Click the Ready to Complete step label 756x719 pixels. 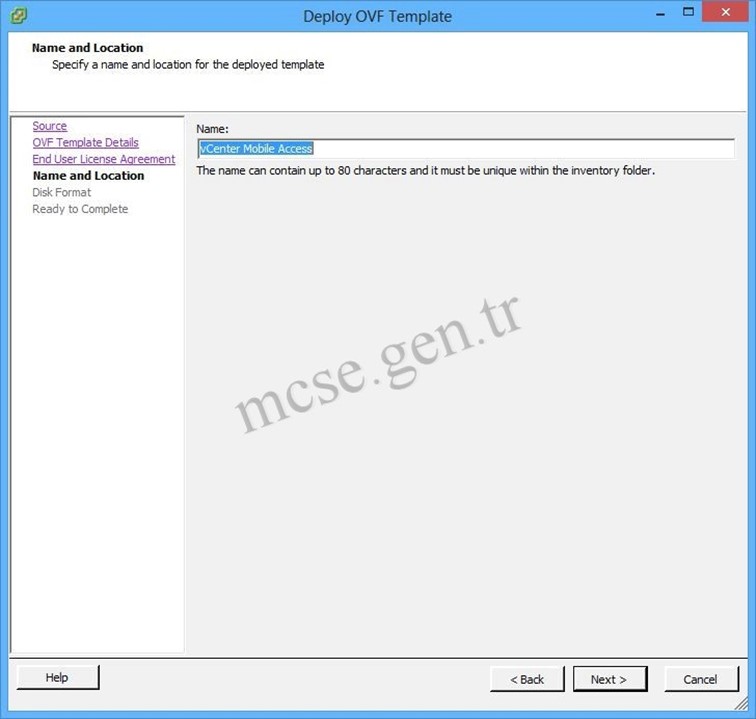[80, 209]
